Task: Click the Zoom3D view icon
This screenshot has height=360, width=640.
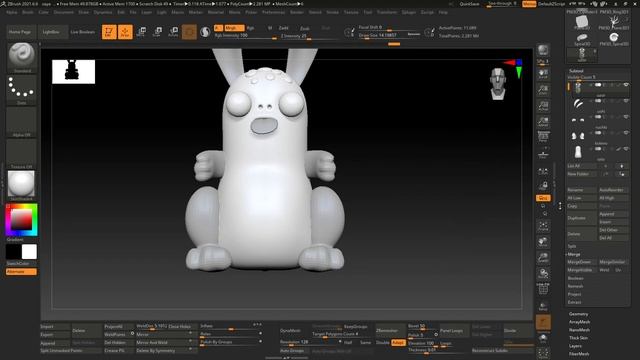Action: 543,258
